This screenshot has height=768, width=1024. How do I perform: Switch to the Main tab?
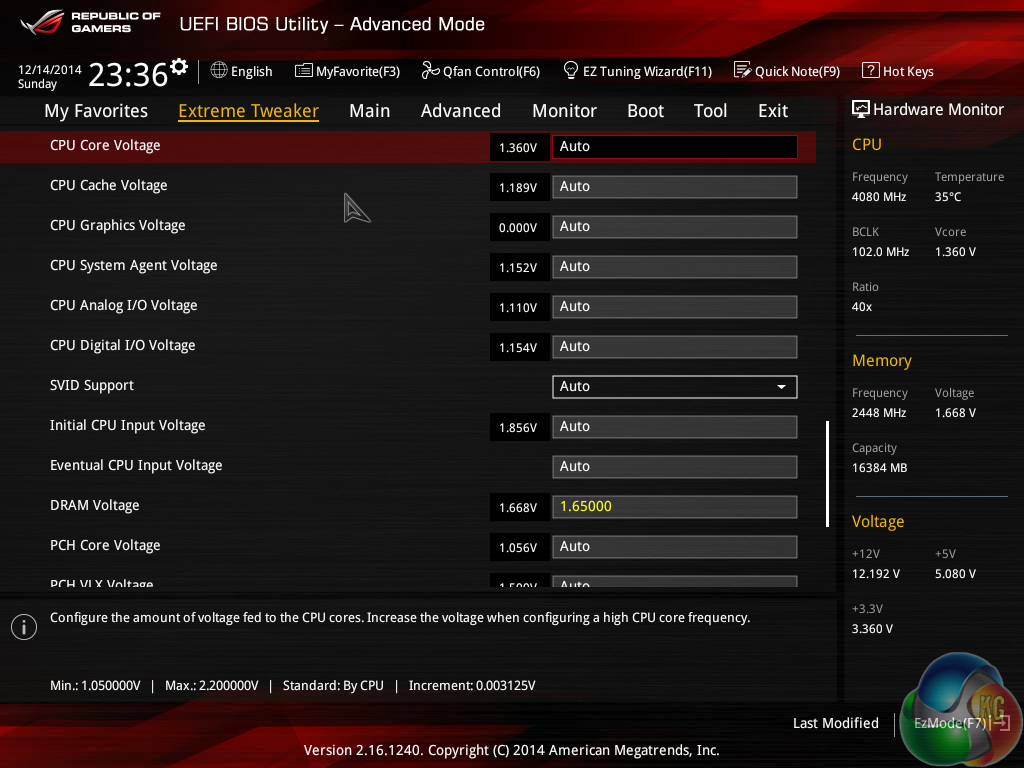tap(370, 111)
